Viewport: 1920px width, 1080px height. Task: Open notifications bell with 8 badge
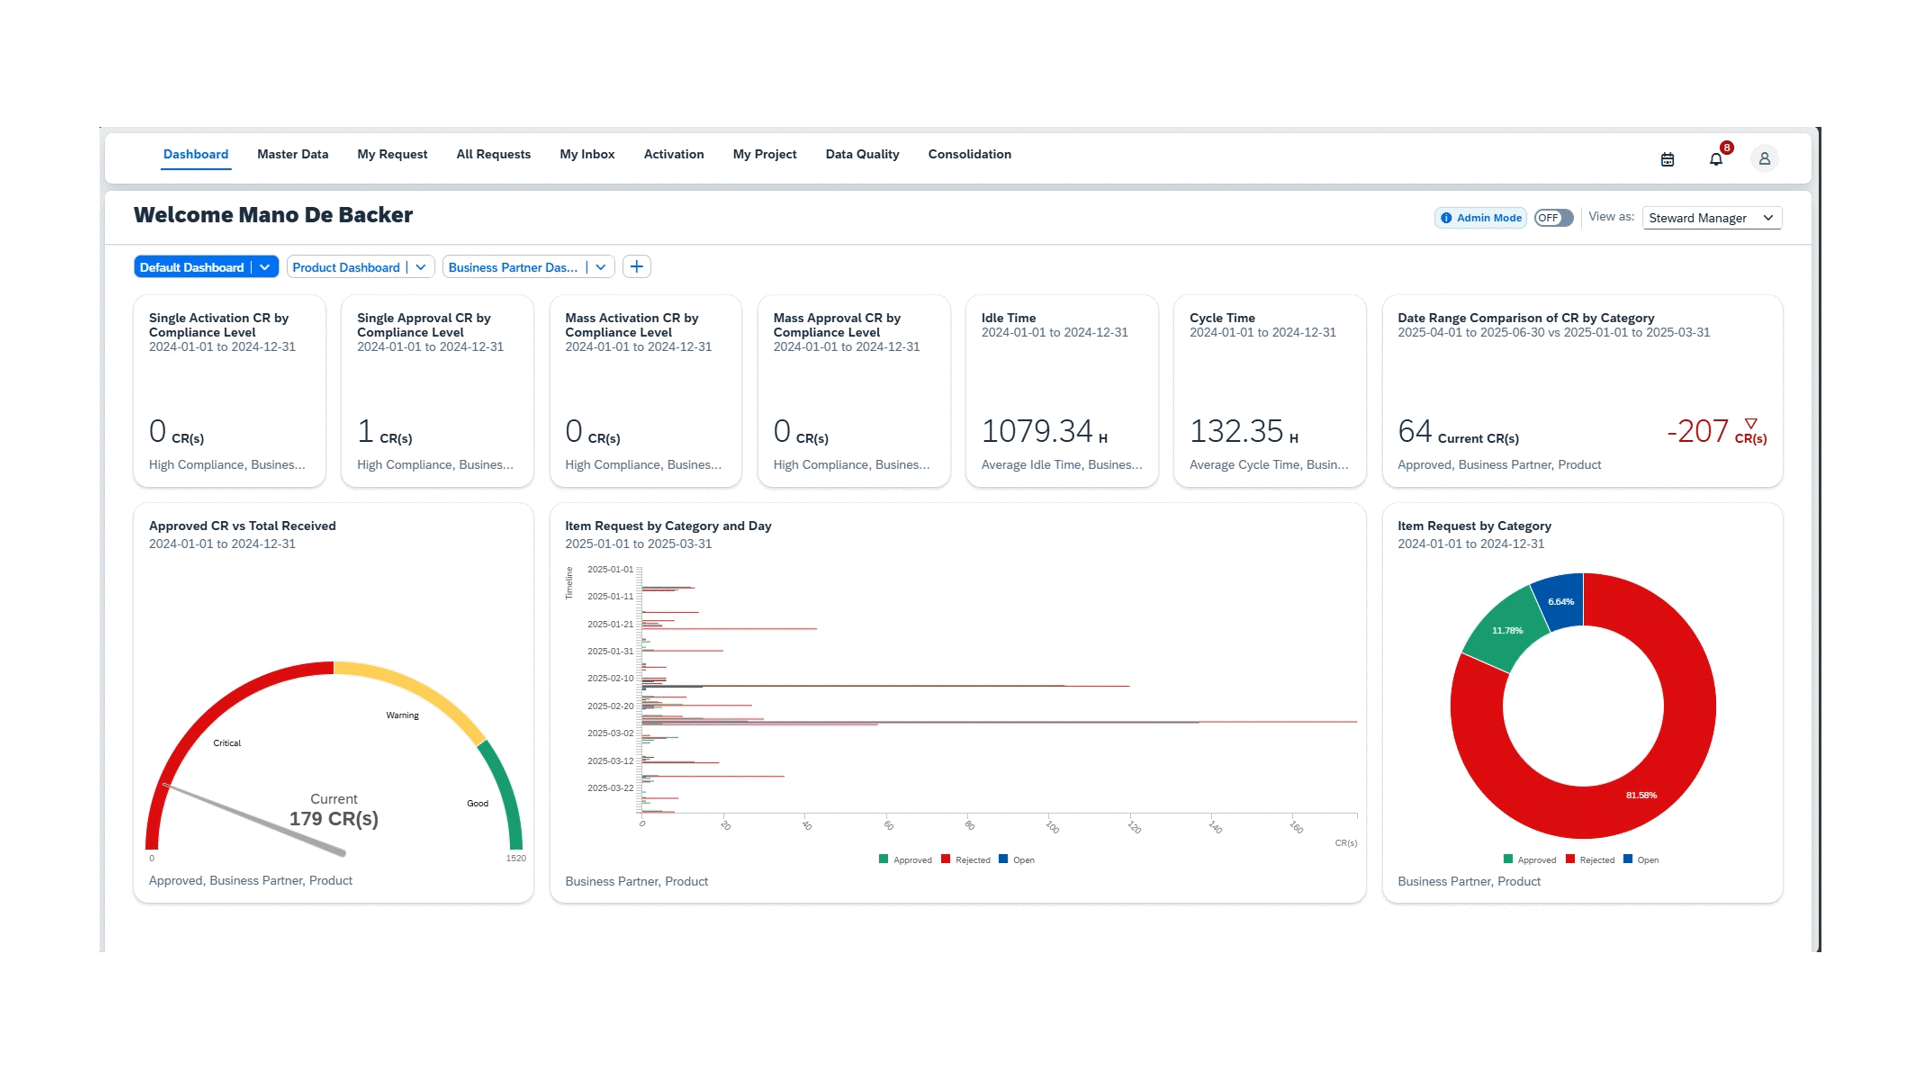point(1717,158)
